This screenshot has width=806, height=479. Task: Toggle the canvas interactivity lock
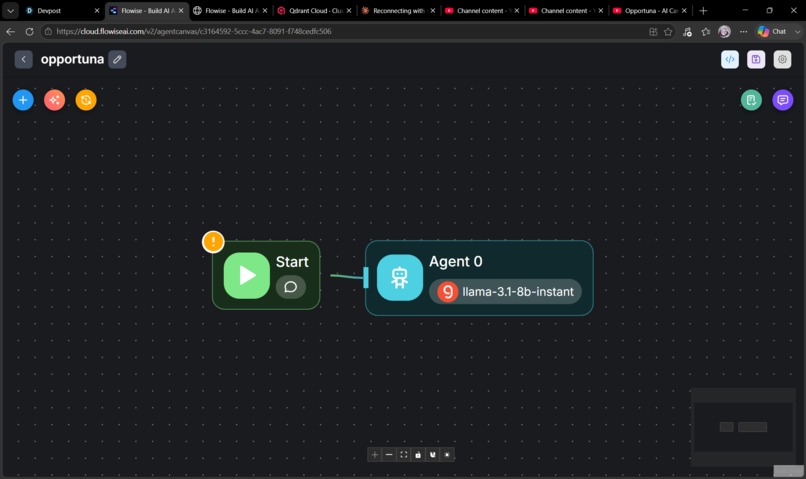tap(418, 455)
